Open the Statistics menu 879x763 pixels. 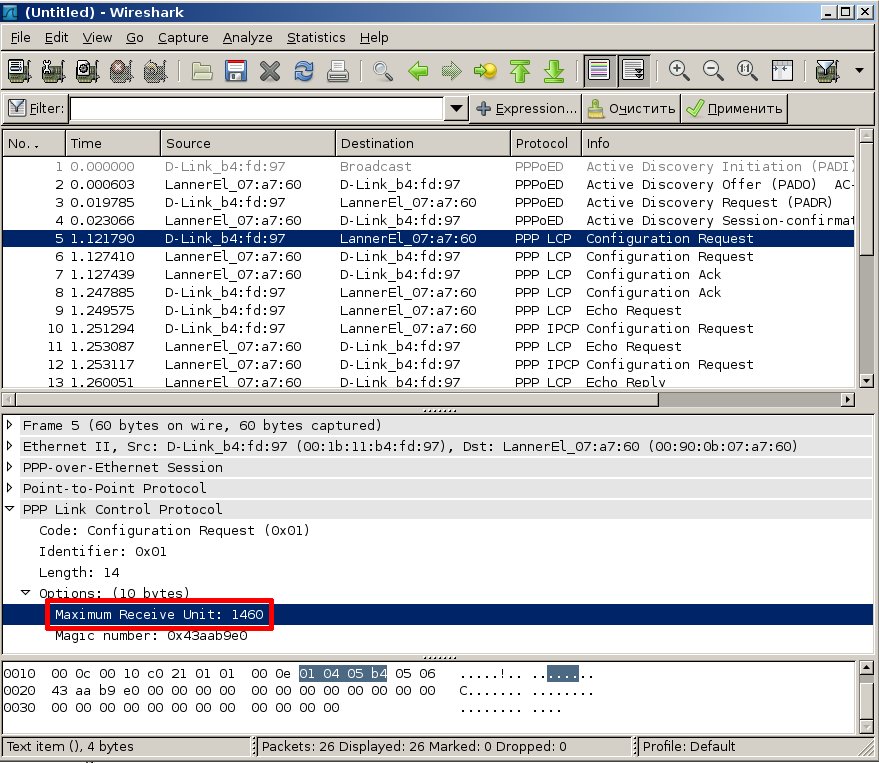tap(315, 37)
